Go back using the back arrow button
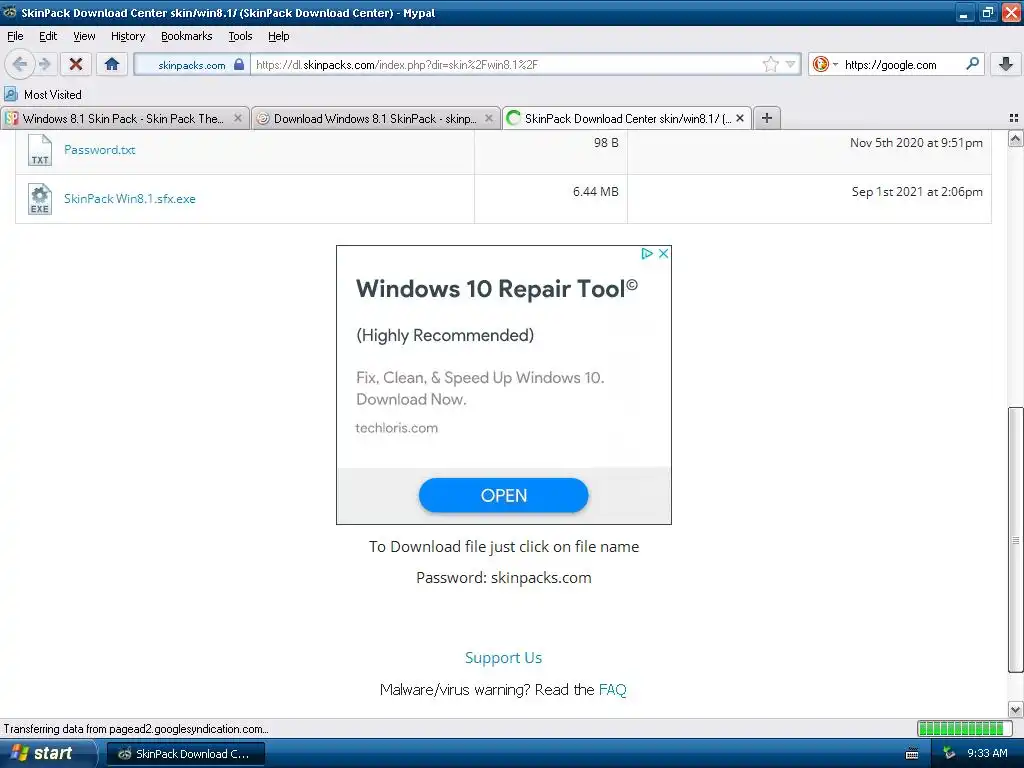This screenshot has height=768, width=1024. 20,64
